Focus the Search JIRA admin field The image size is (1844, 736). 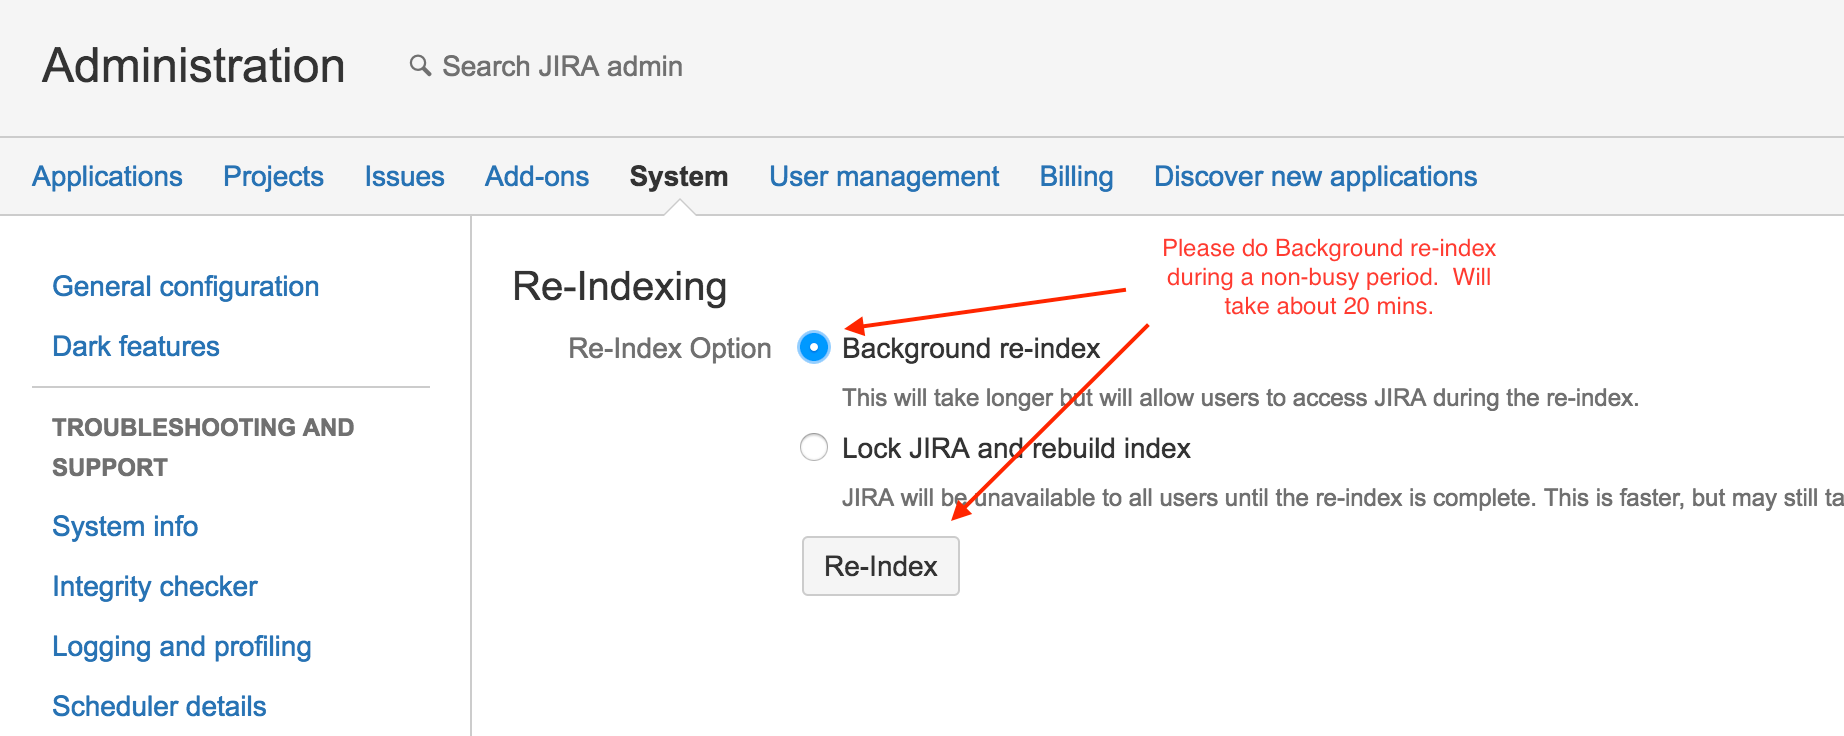562,66
